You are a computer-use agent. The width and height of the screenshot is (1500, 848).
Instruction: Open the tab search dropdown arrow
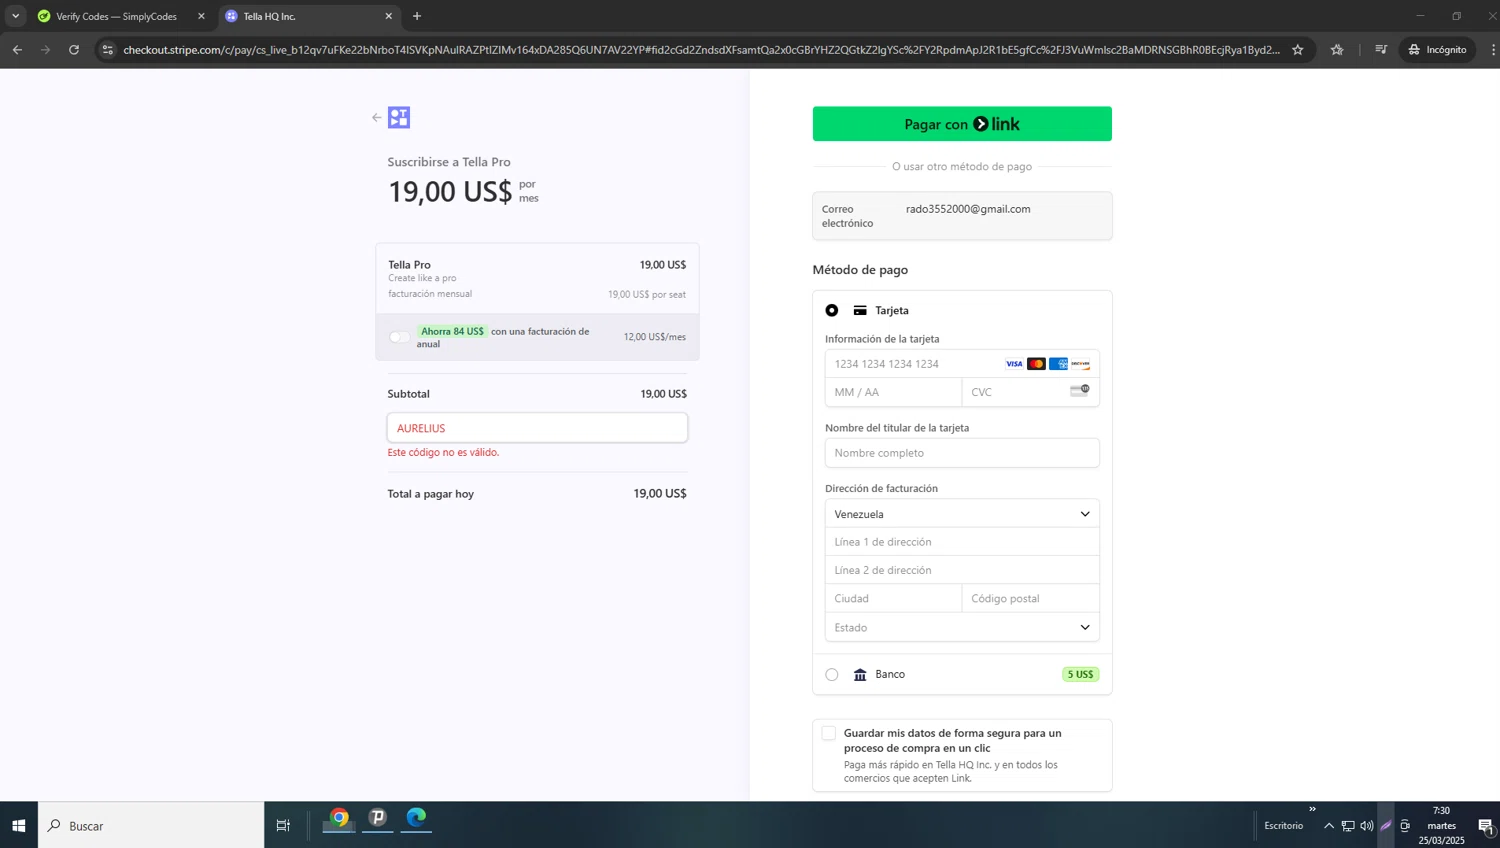point(15,16)
